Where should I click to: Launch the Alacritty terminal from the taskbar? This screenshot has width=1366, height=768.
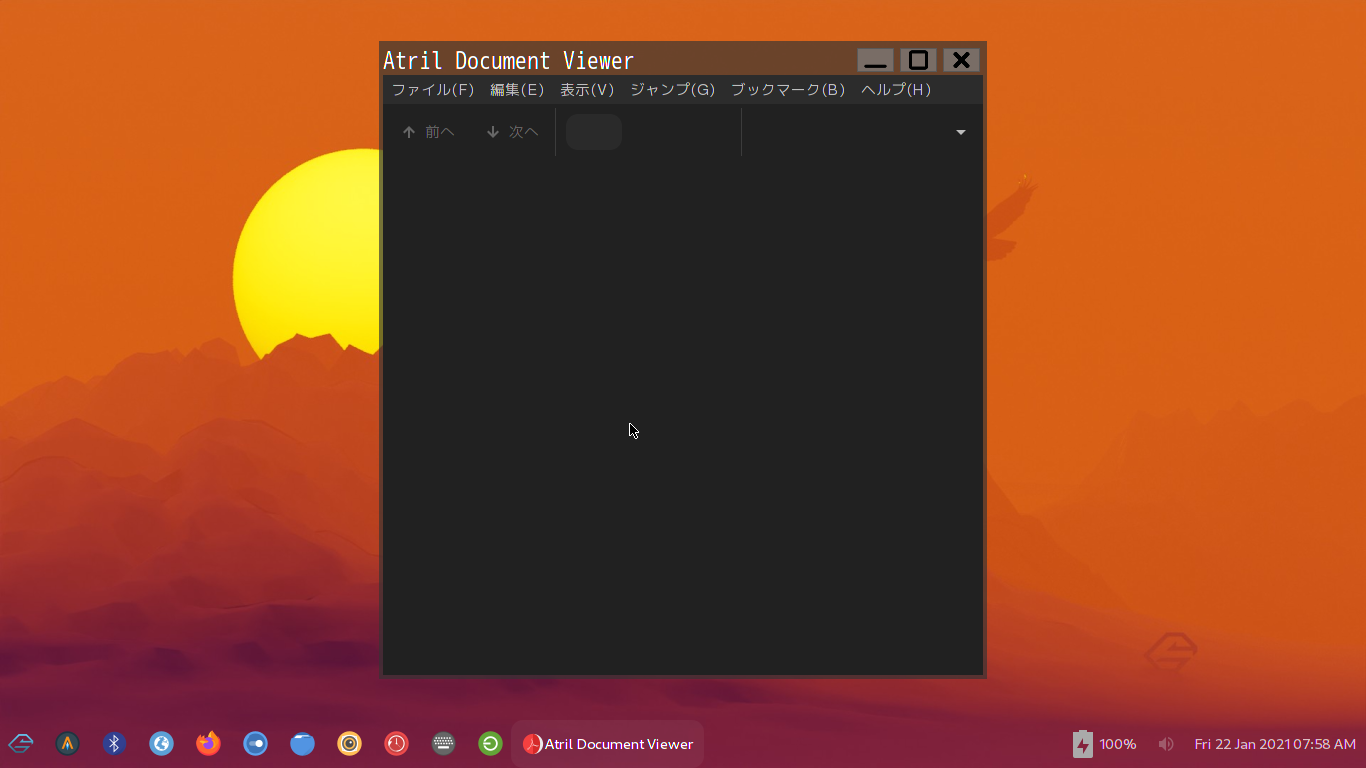coord(67,743)
